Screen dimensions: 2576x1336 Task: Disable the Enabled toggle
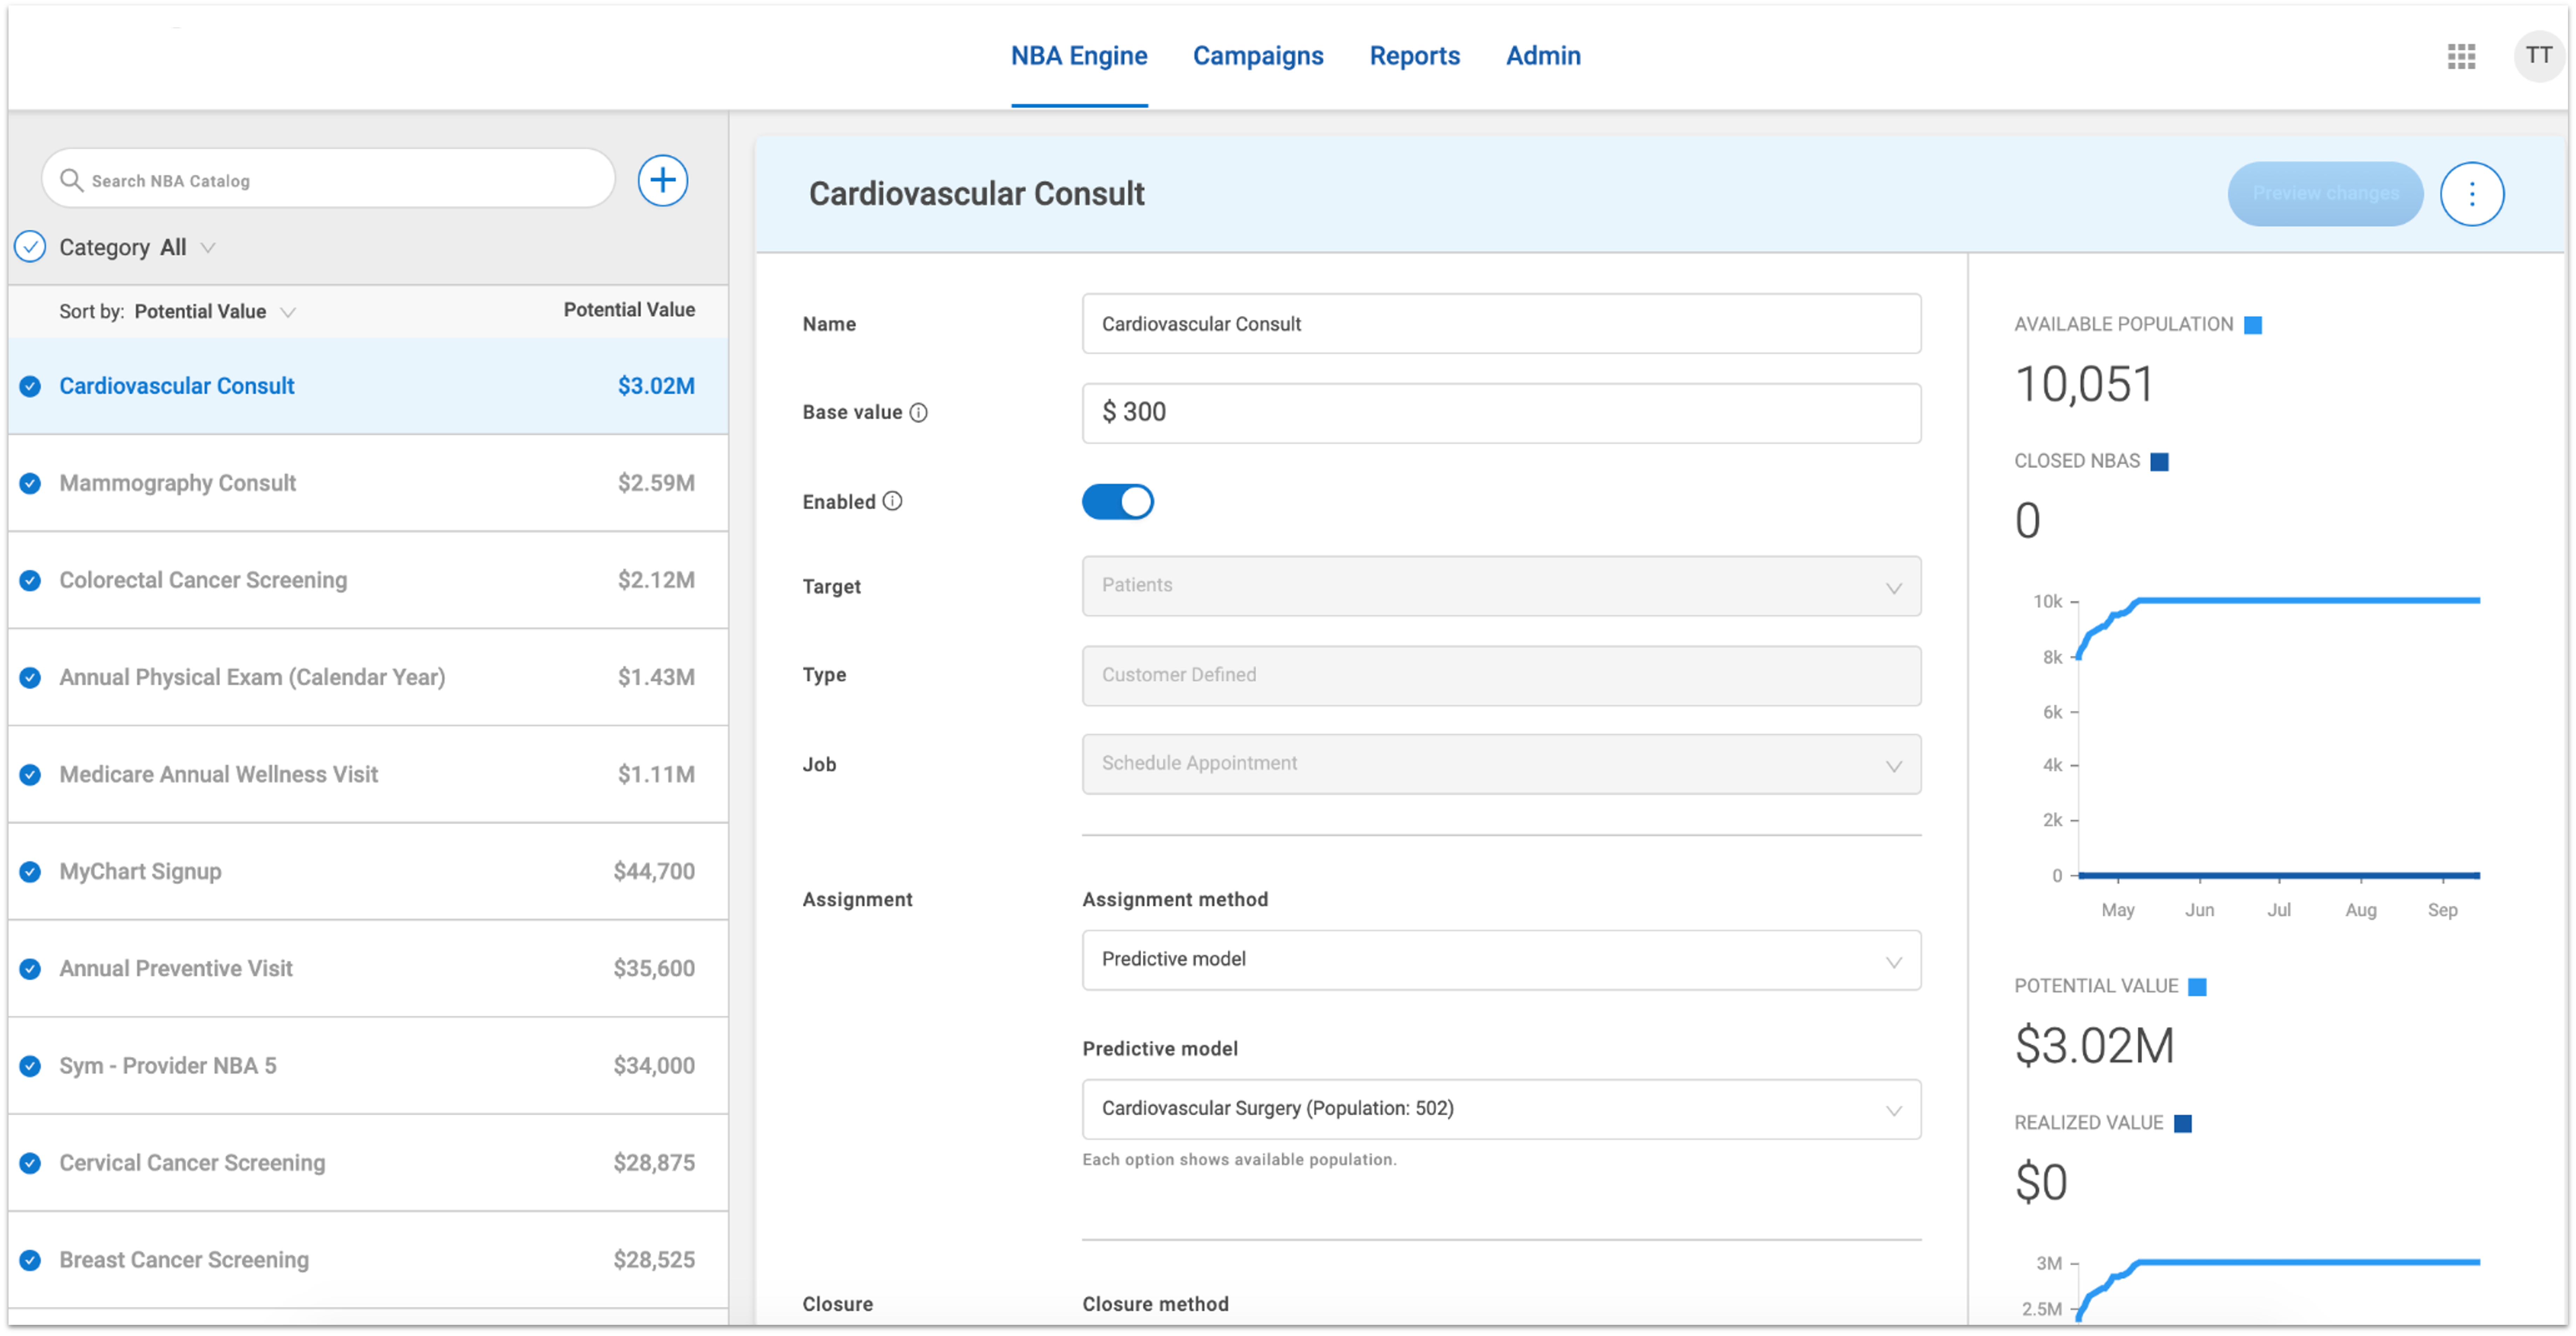coord(1118,501)
